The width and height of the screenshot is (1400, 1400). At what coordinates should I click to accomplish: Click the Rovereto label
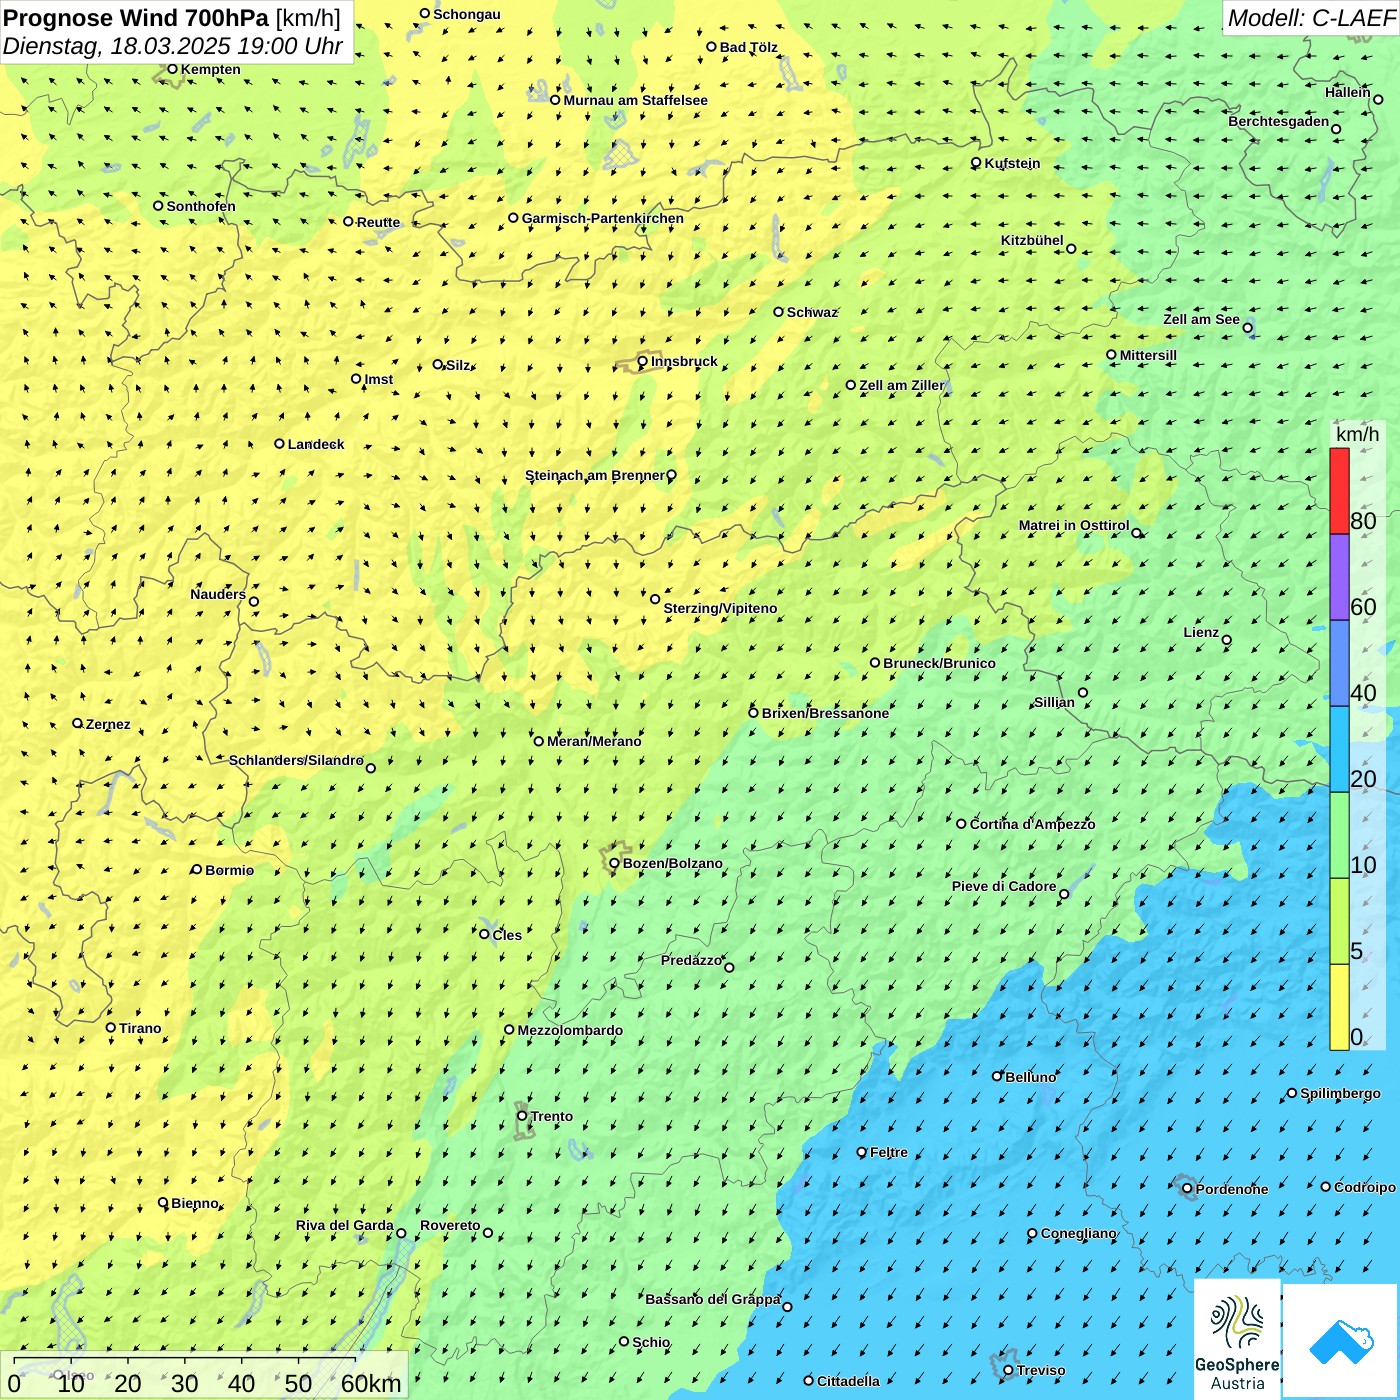pyautogui.click(x=450, y=1225)
